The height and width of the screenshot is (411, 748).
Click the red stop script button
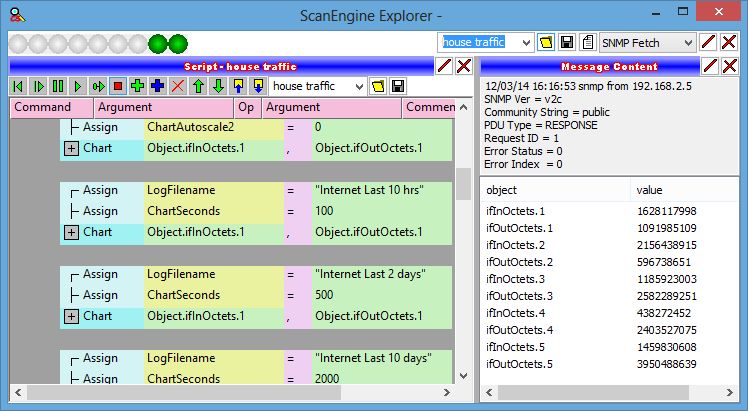pos(118,86)
